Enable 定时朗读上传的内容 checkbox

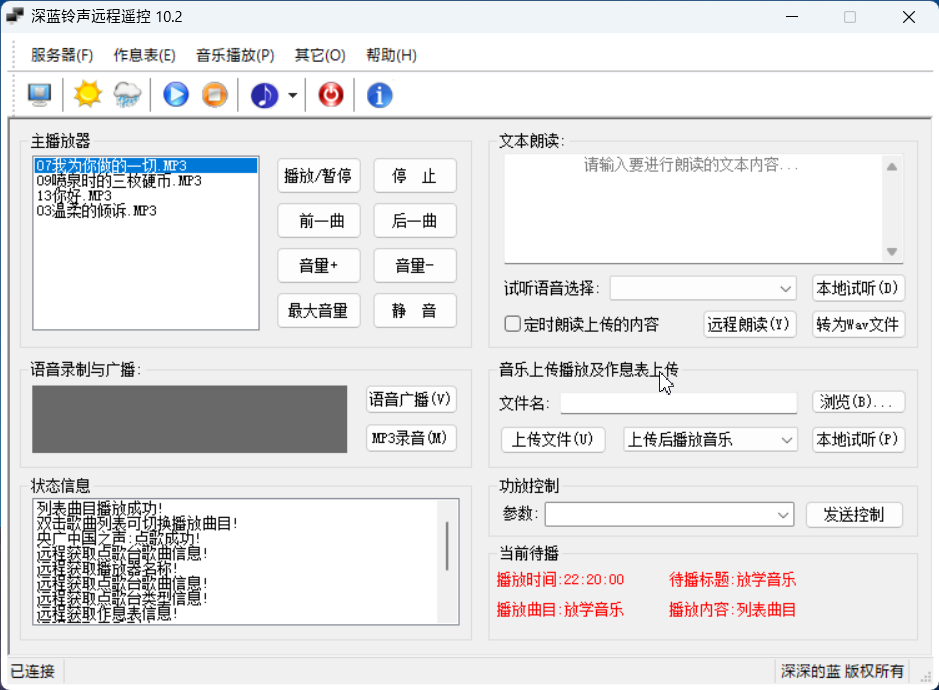point(513,323)
